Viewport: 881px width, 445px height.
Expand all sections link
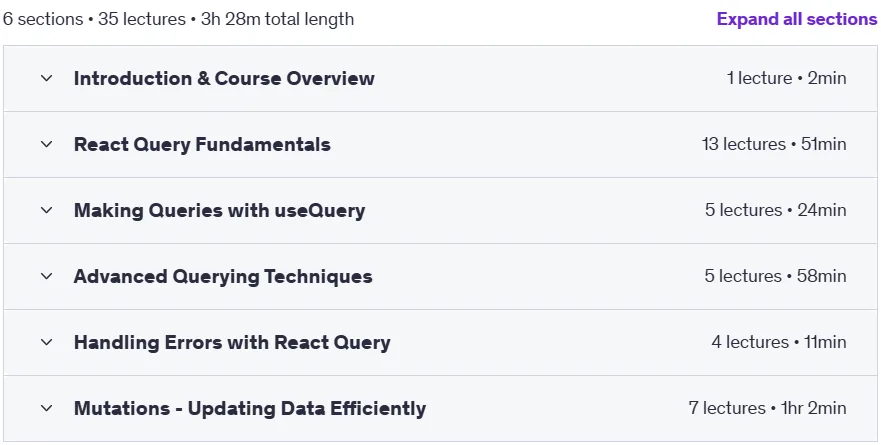click(x=797, y=19)
